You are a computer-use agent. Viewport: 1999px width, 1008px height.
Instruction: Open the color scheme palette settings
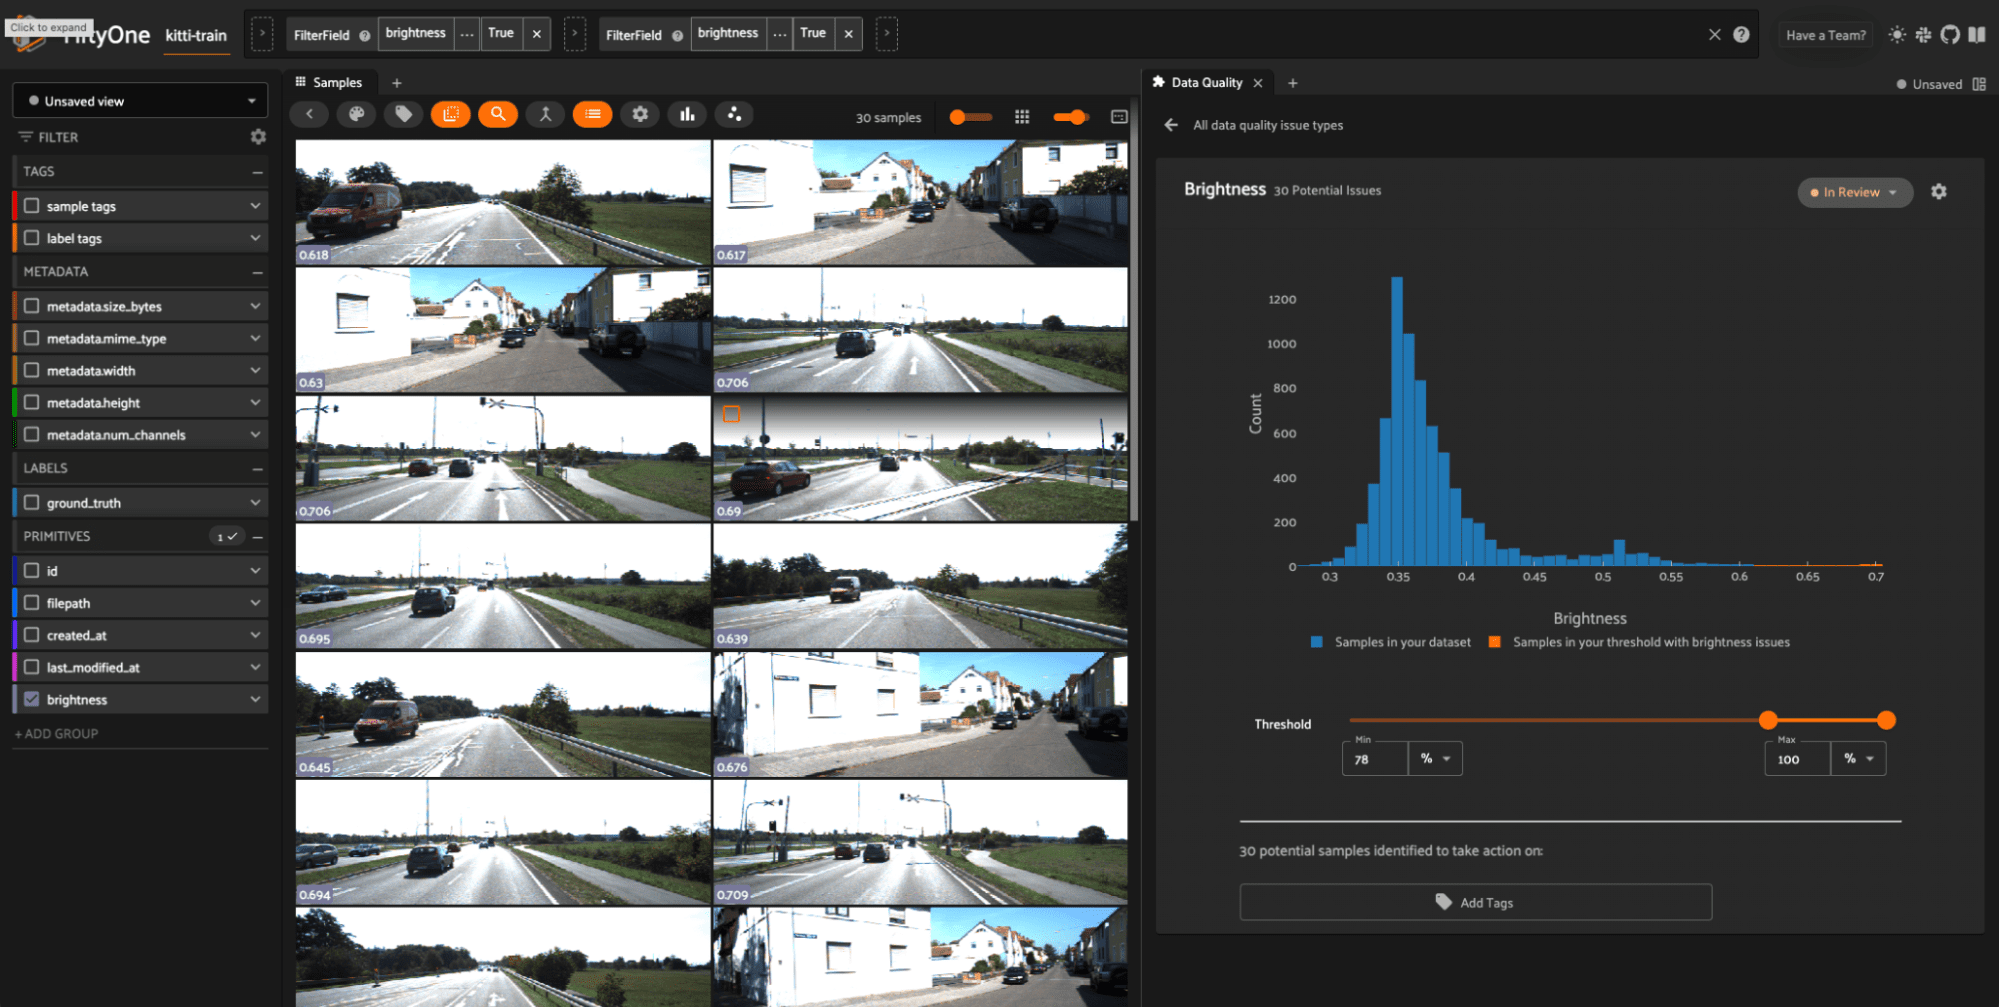(x=356, y=115)
